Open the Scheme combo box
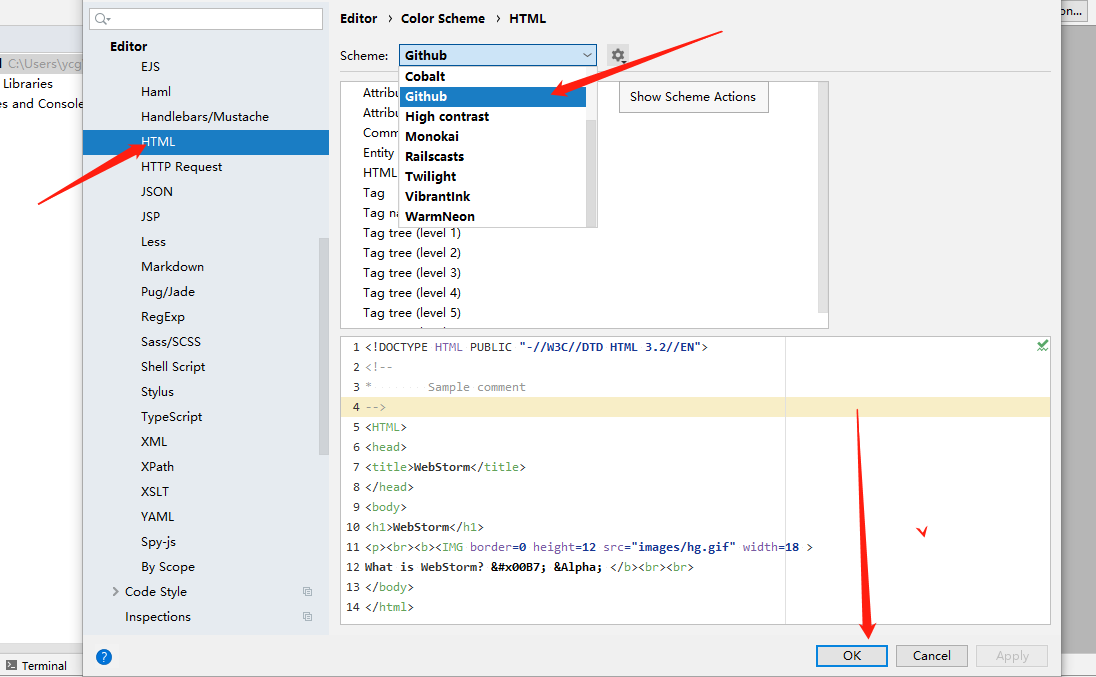This screenshot has height=677, width=1096. (498, 55)
